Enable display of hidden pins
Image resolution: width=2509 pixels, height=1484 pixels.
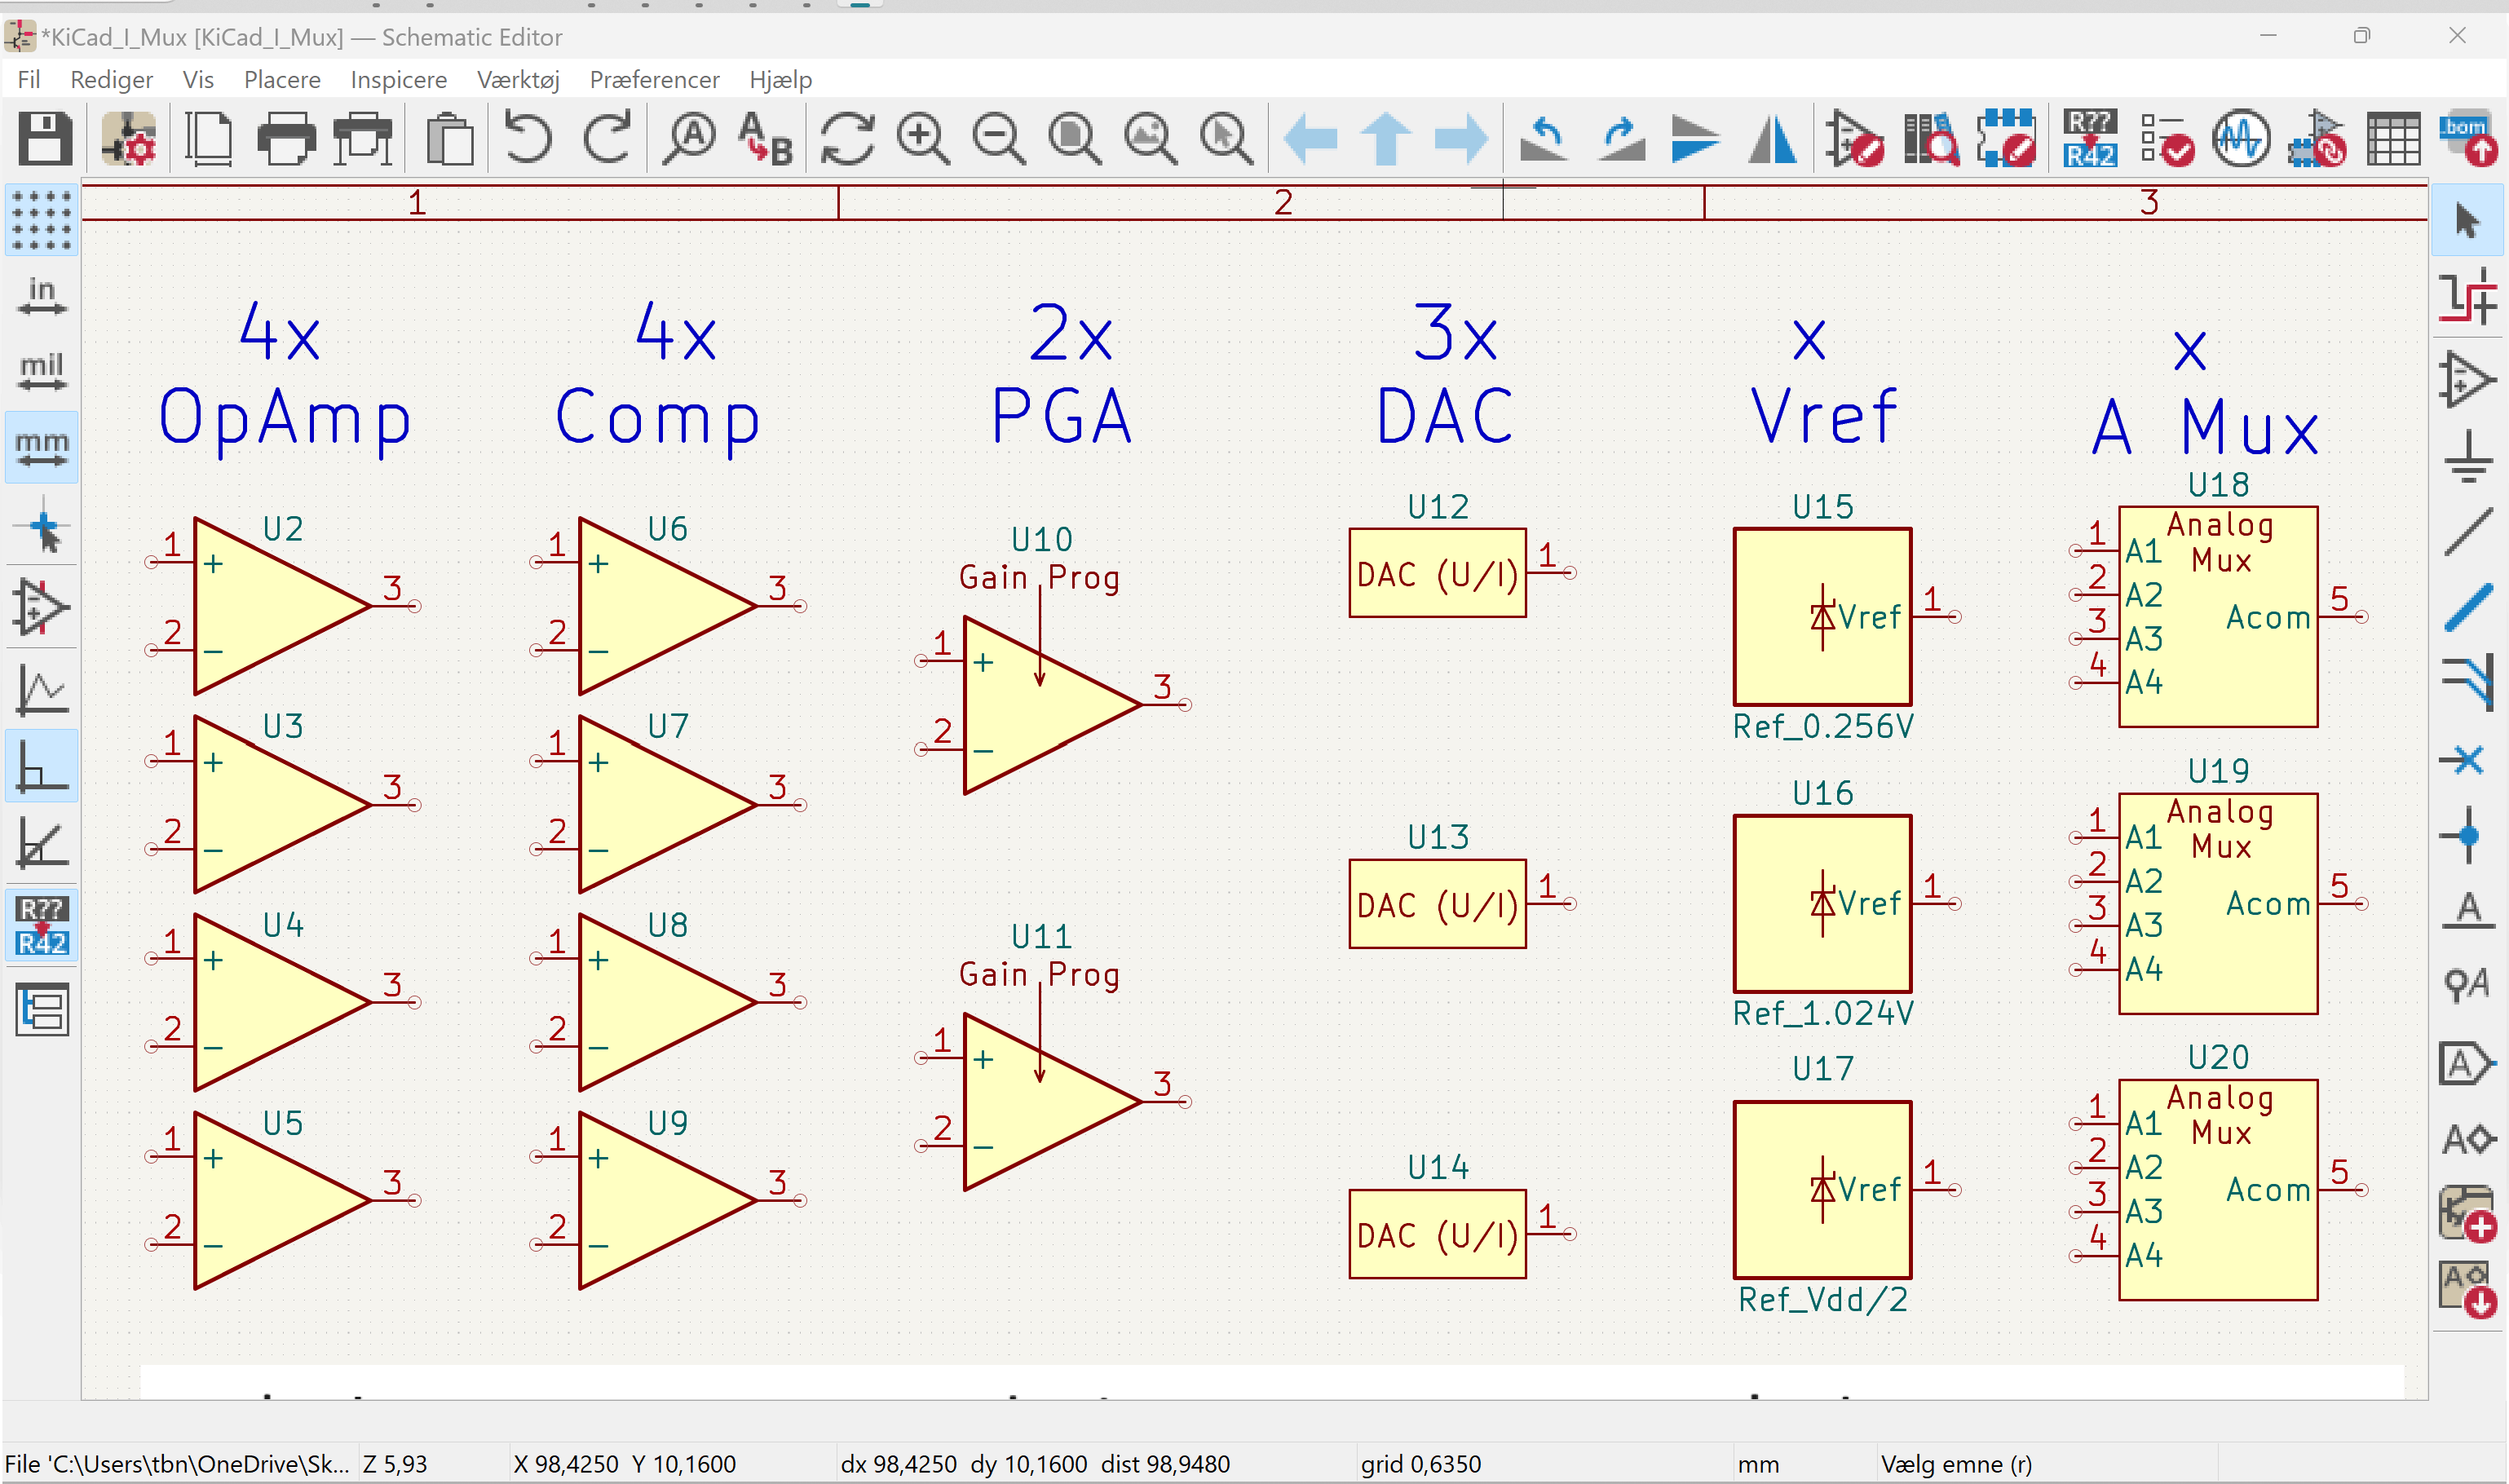tap(41, 604)
